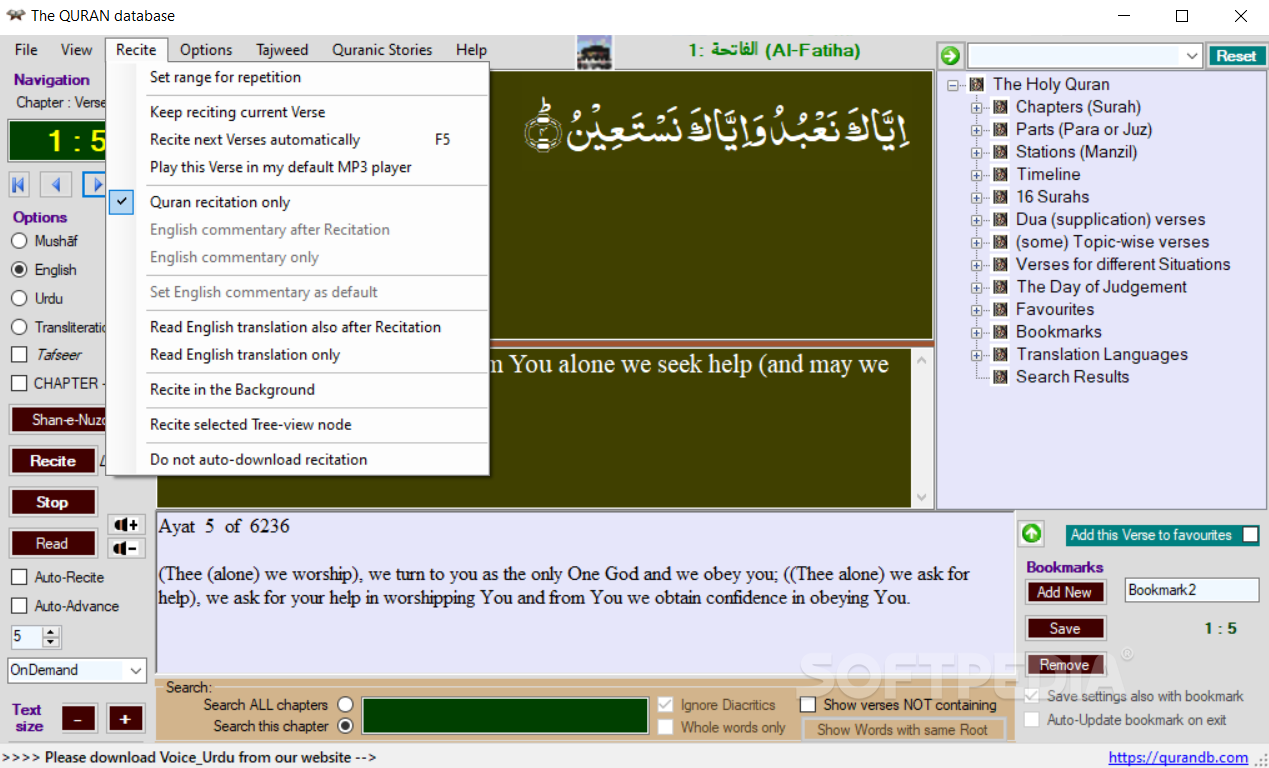The image size is (1269, 768).
Task: Expand the Day of Judgement node
Action: pyautogui.click(x=977, y=287)
